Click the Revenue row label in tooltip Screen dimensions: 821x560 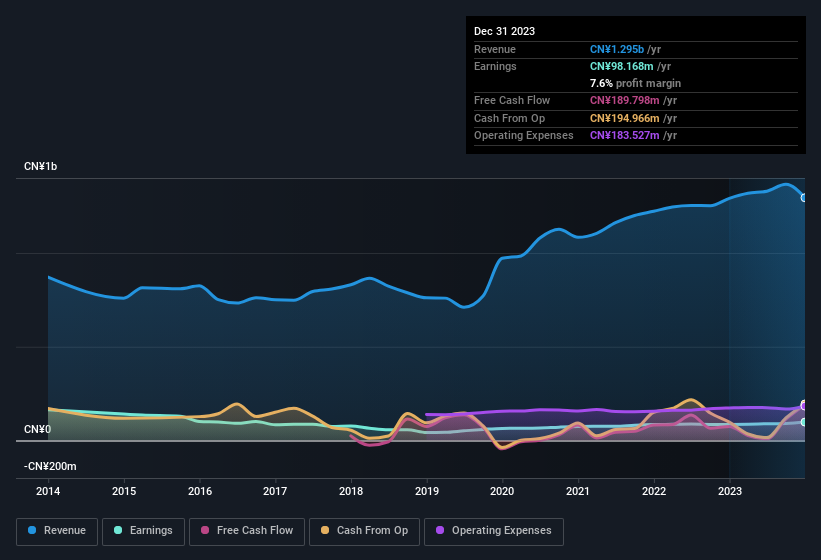pyautogui.click(x=495, y=49)
